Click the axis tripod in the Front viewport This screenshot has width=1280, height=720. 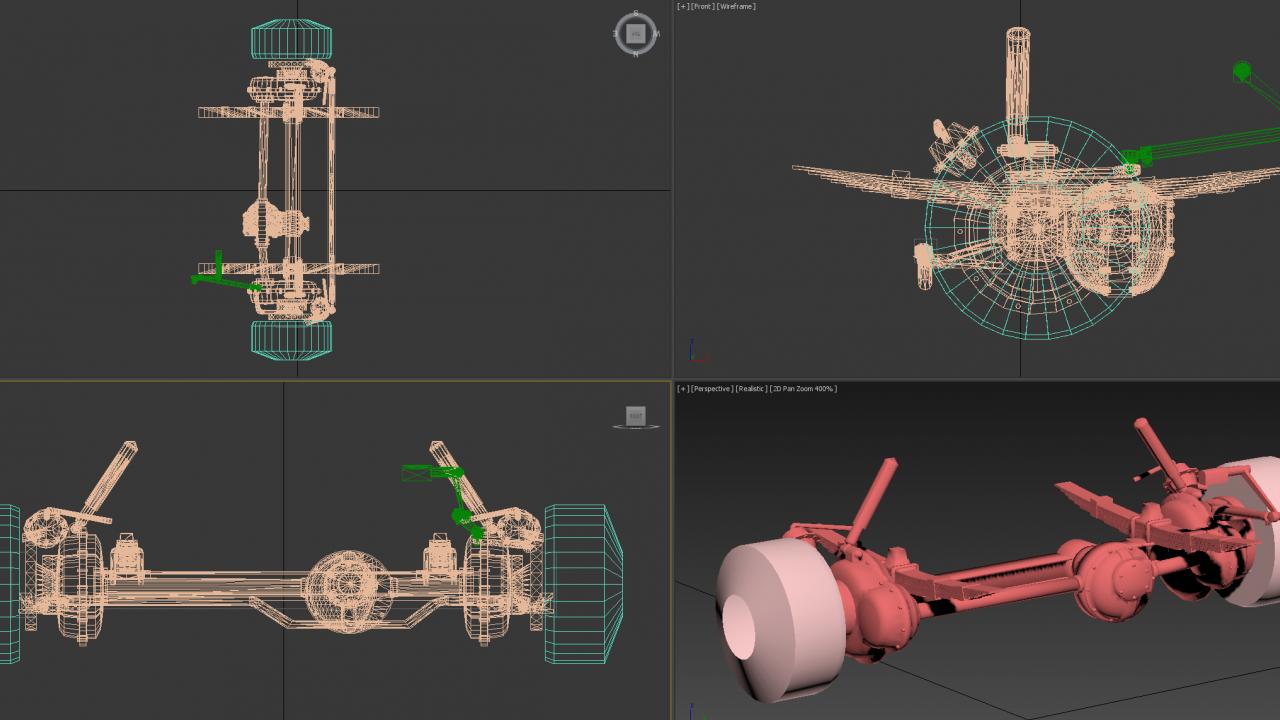pyautogui.click(x=694, y=354)
